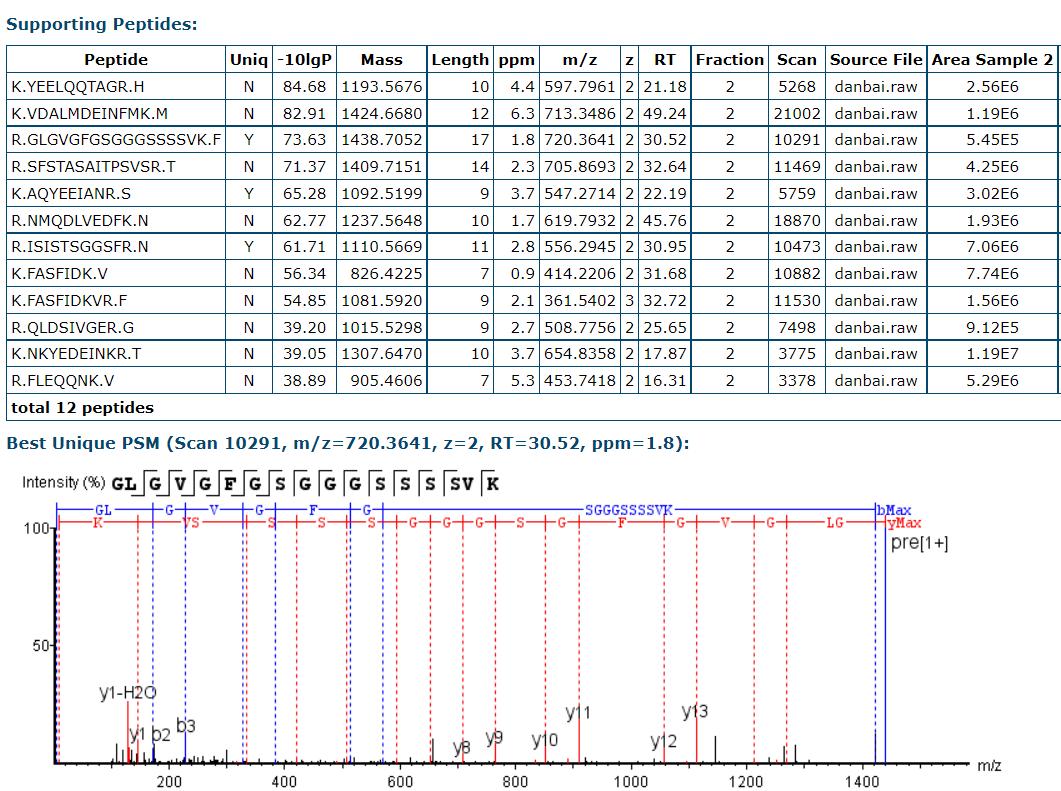Click the Source File column header

876,60
